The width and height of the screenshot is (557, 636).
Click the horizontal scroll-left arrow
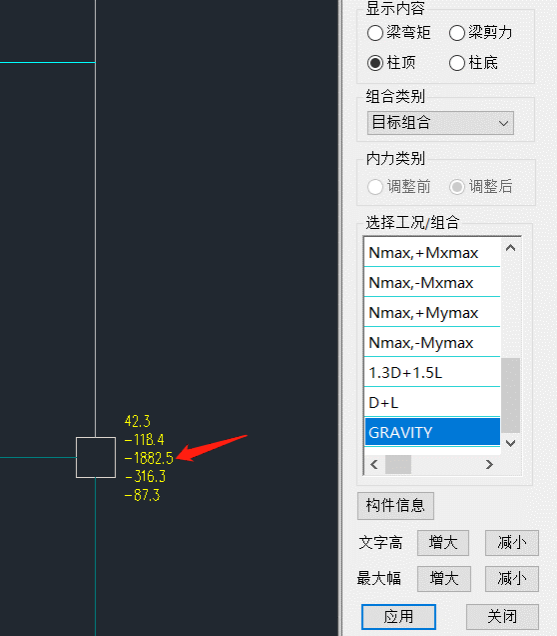374,464
